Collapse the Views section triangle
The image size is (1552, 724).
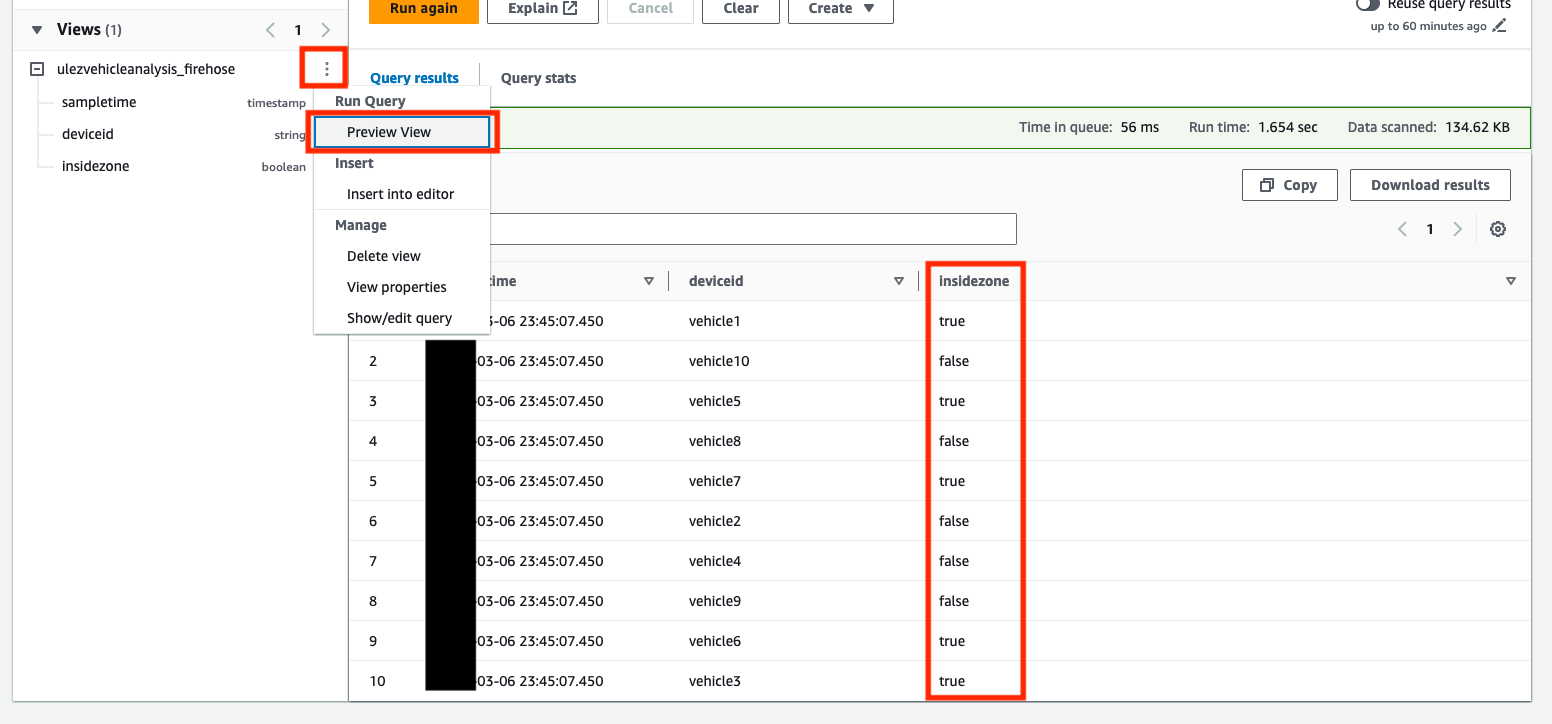pos(37,30)
